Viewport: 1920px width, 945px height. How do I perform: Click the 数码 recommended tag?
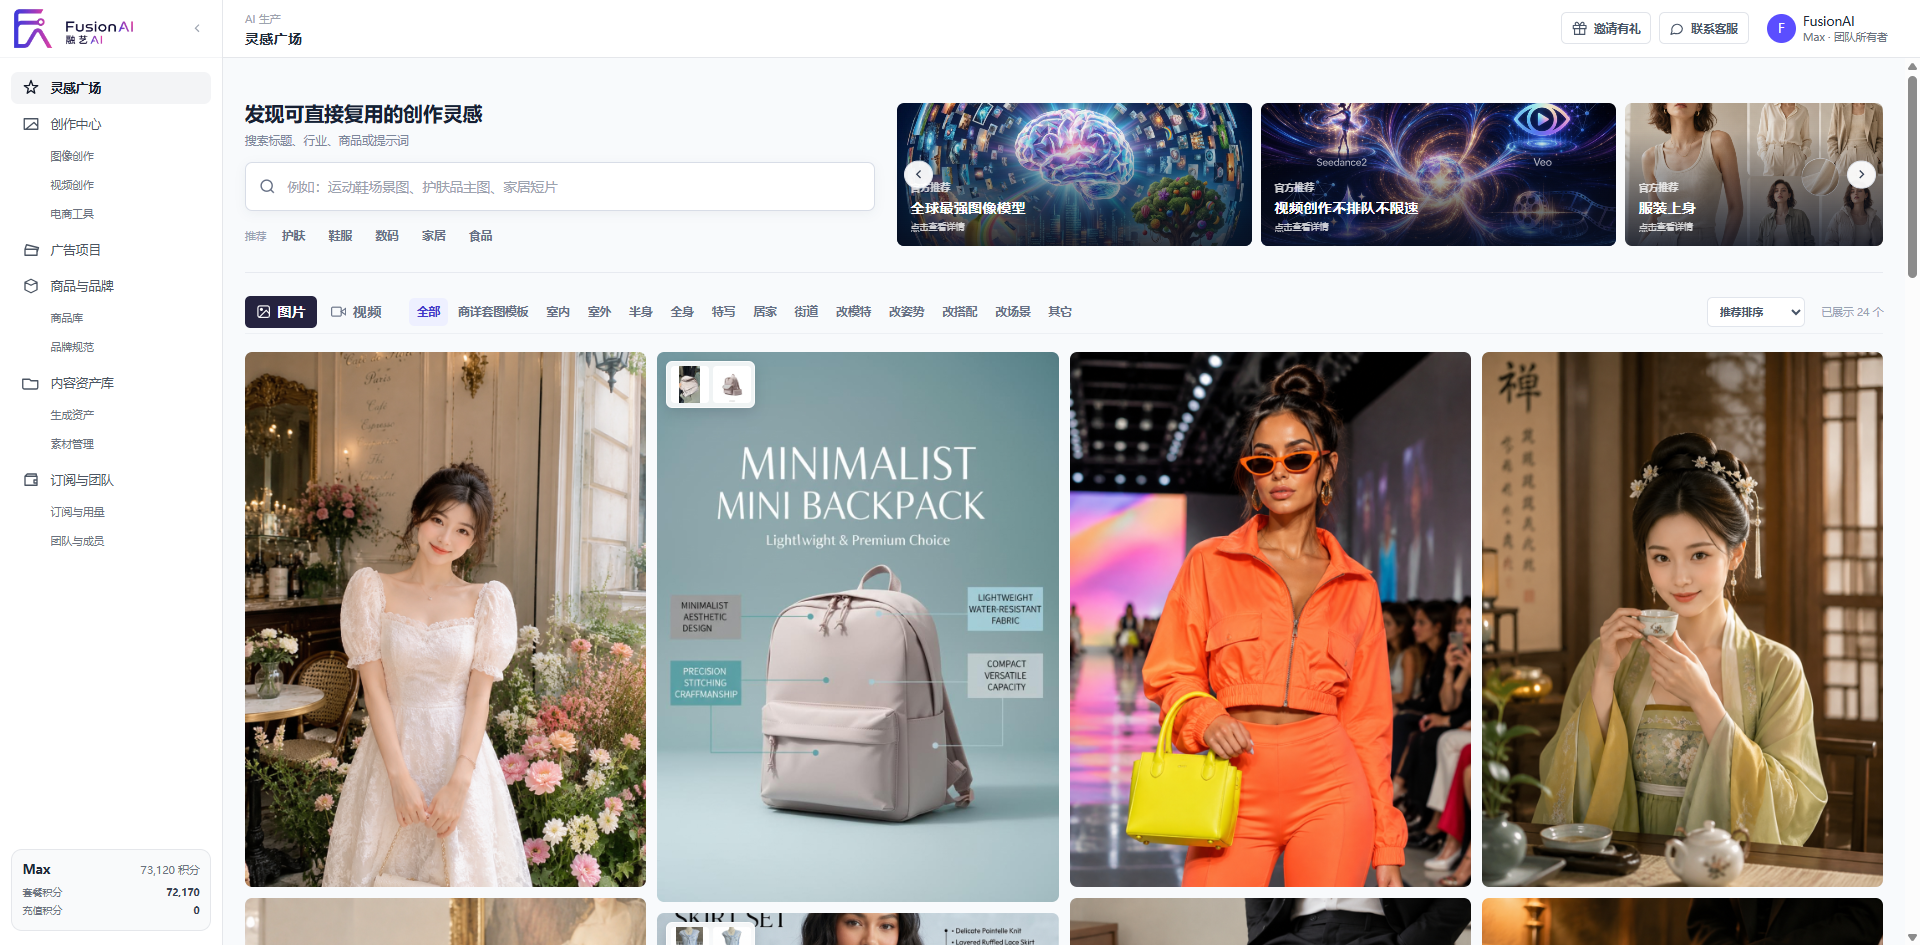pyautogui.click(x=387, y=236)
